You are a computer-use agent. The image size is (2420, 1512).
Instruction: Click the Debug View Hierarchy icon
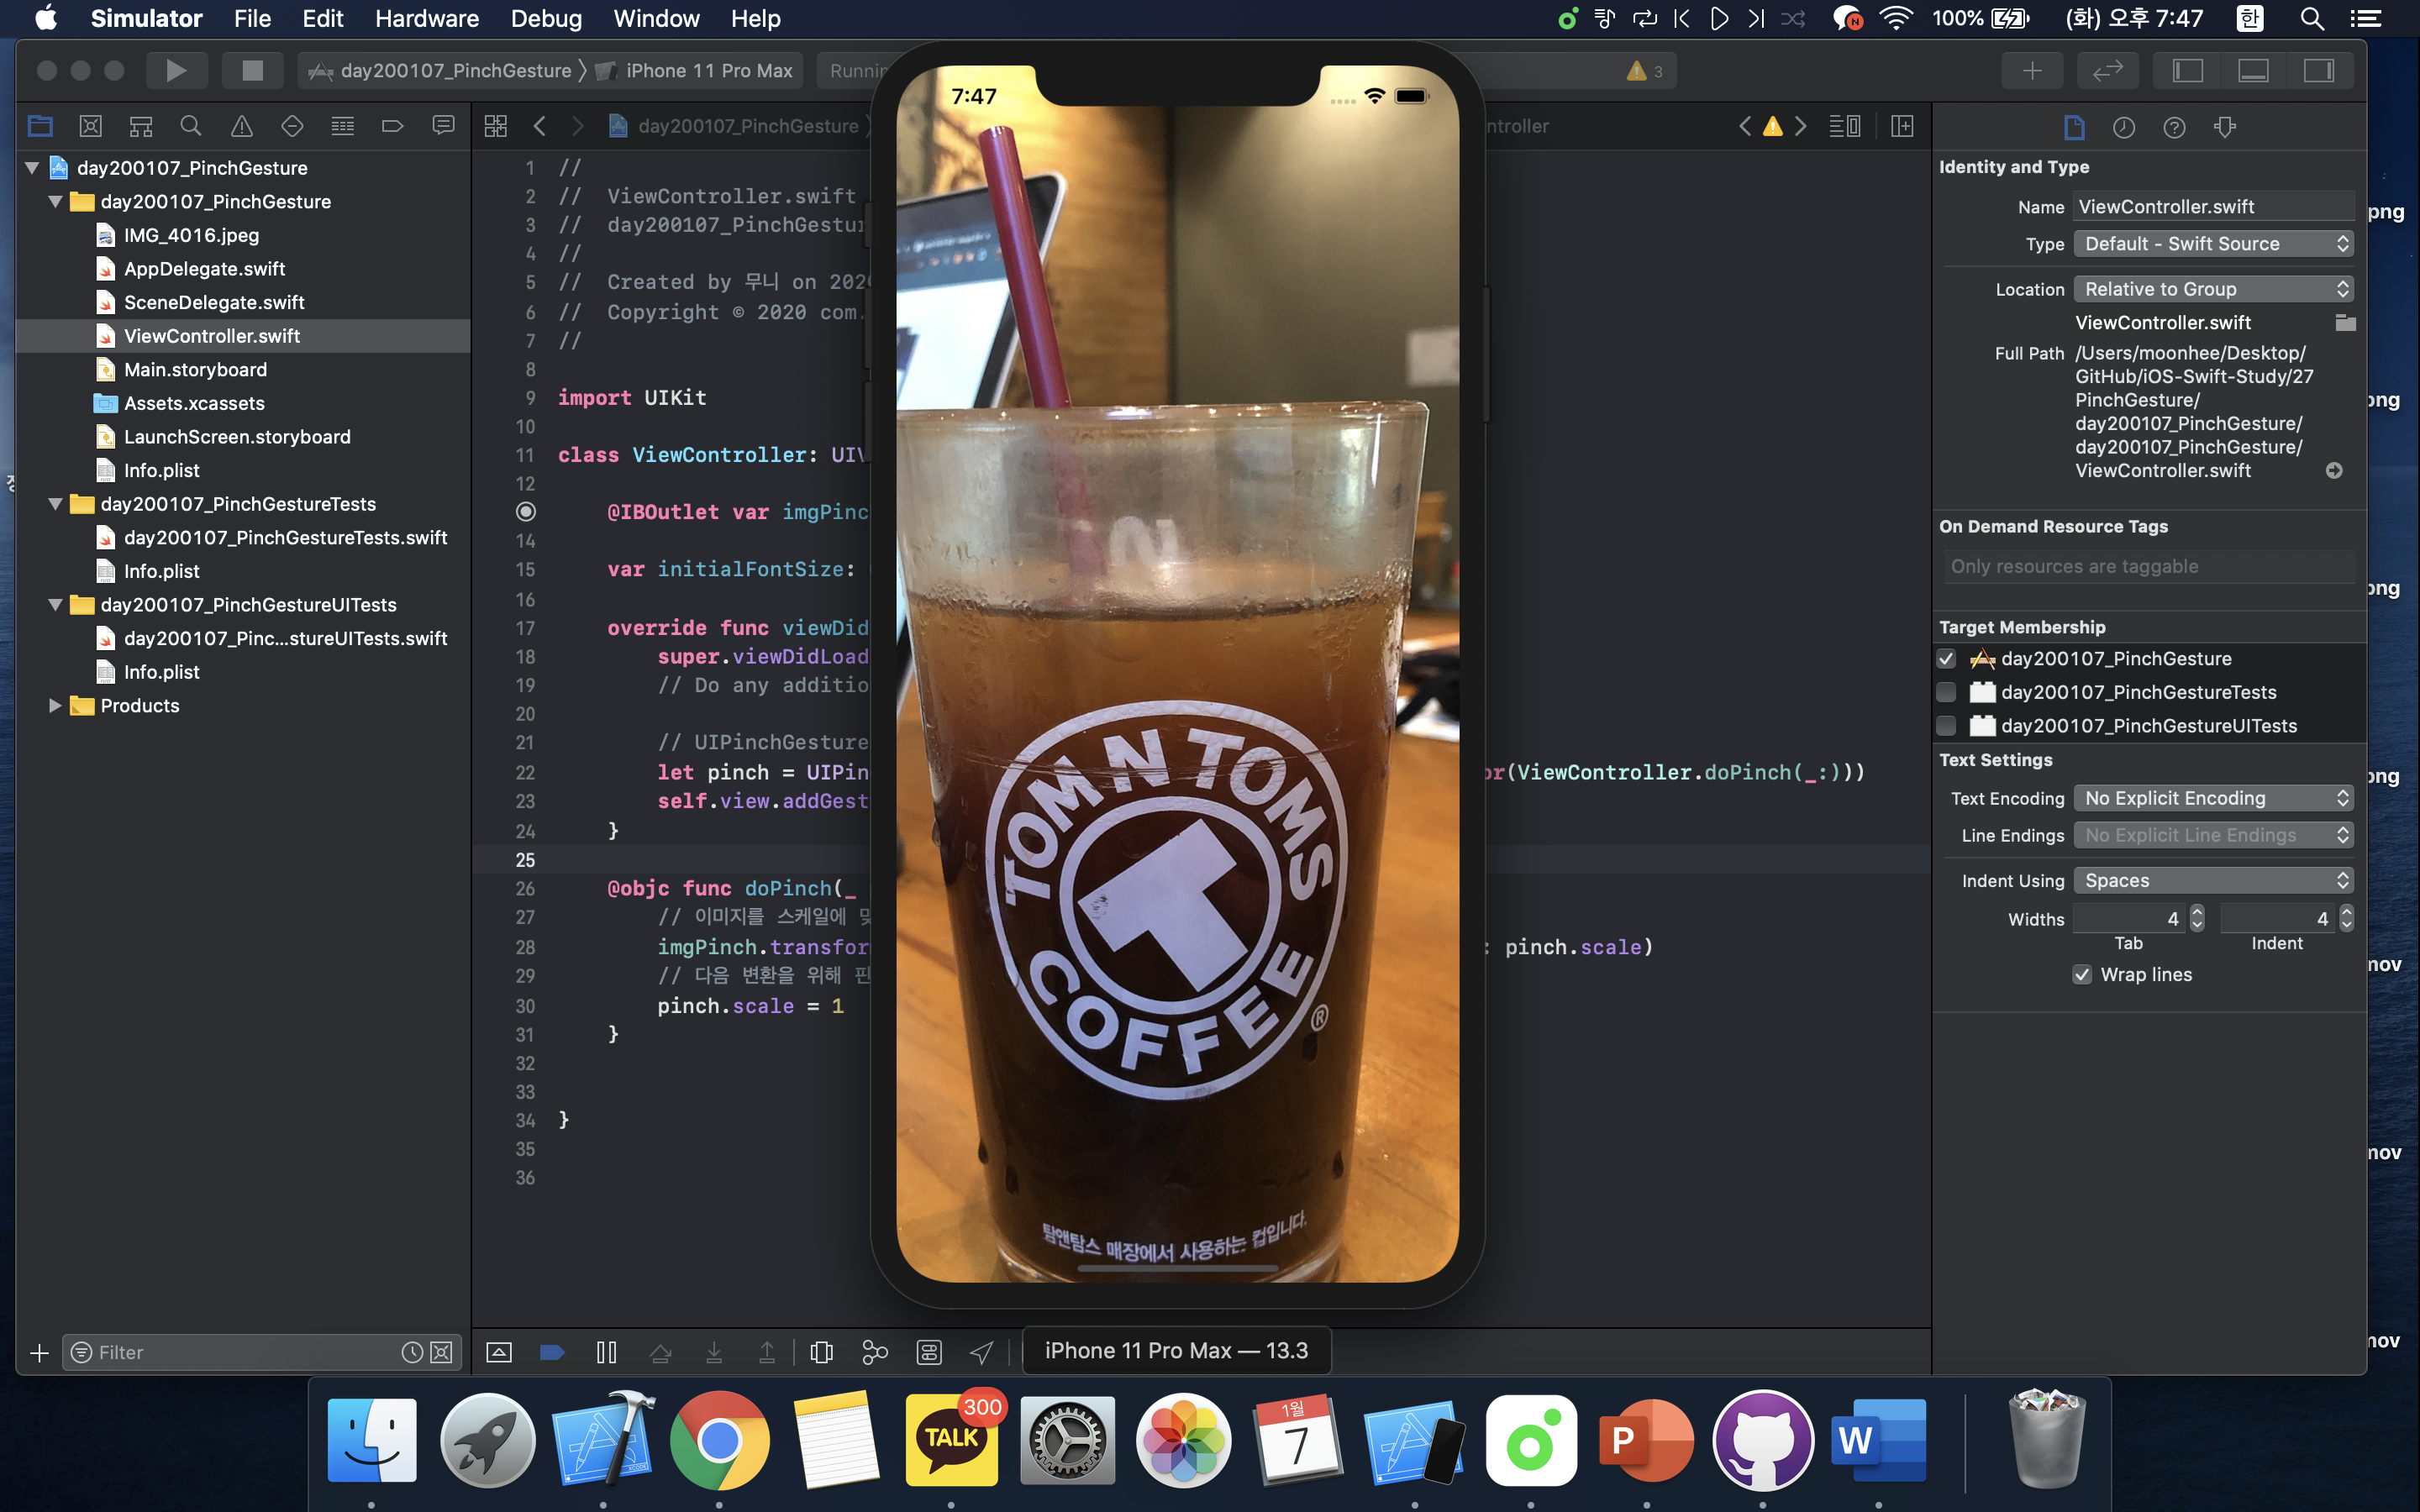(x=821, y=1352)
